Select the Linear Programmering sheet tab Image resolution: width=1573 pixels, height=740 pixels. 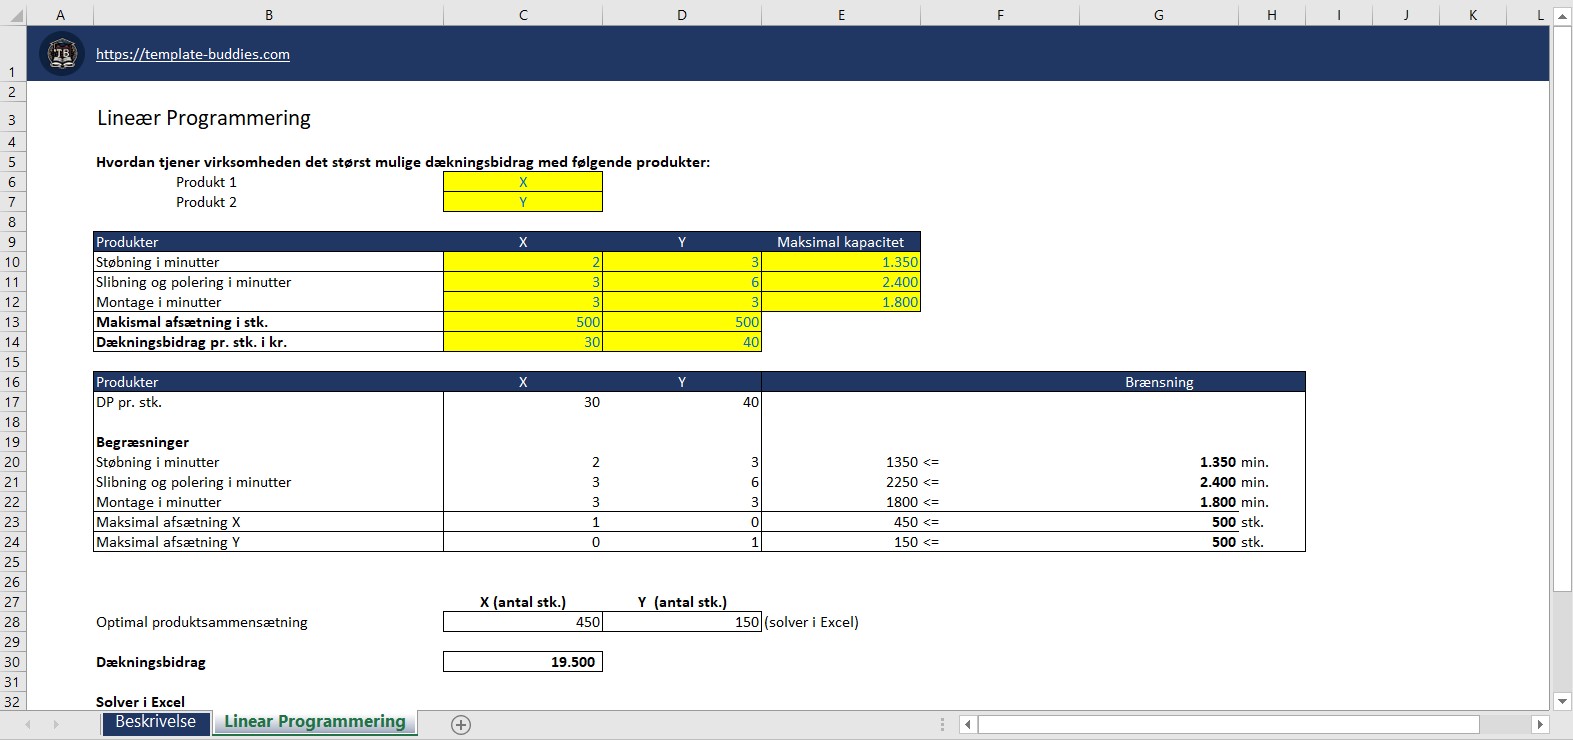pyautogui.click(x=314, y=722)
